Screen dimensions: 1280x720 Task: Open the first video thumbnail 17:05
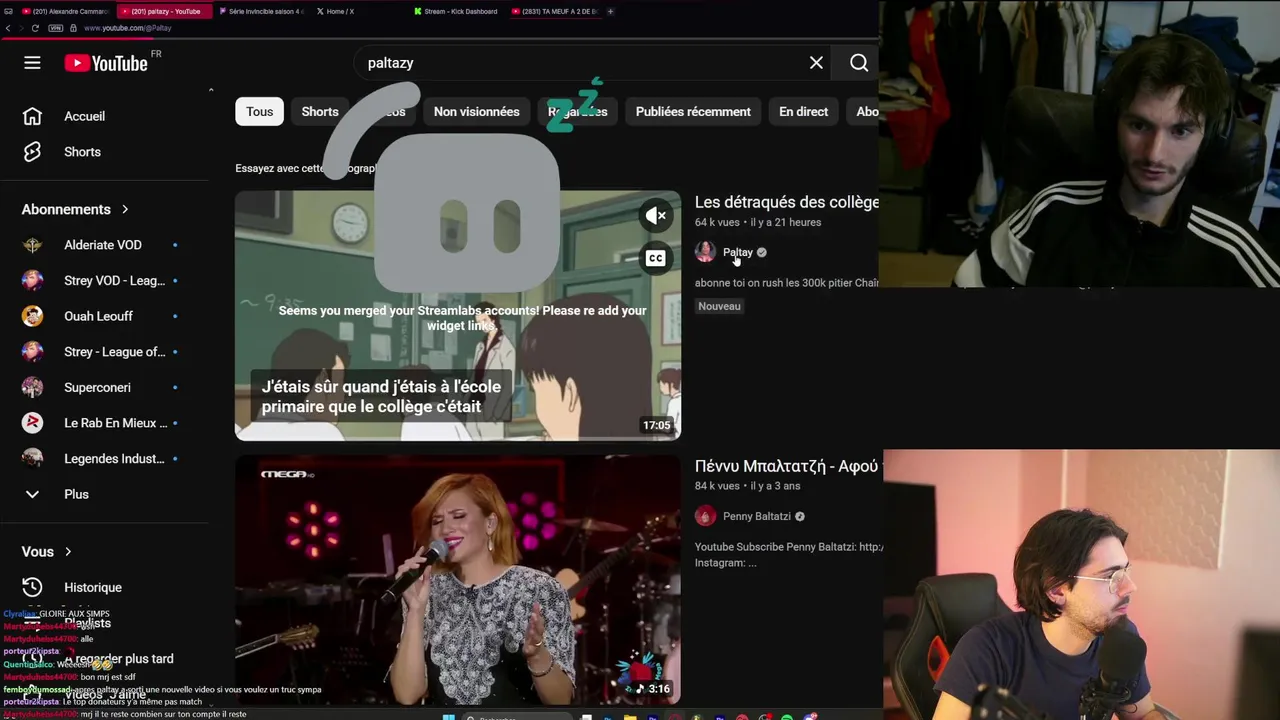pyautogui.click(x=458, y=316)
